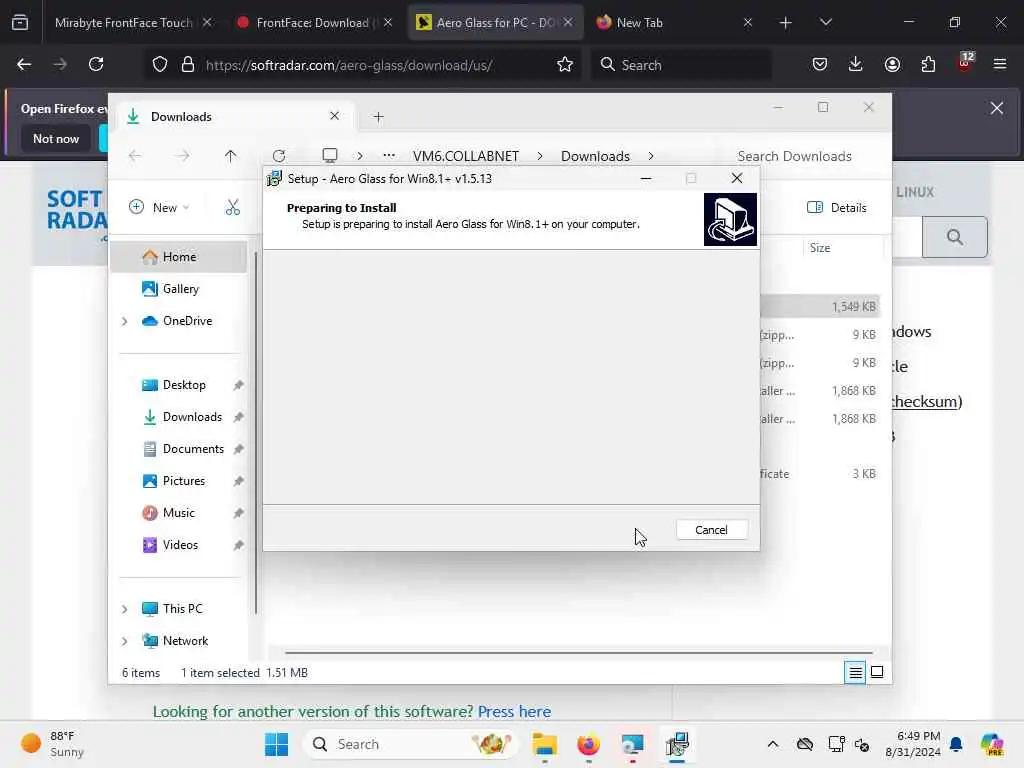The height and width of the screenshot is (768, 1024).
Task: Open Save to Pocket icon
Action: [x=820, y=64]
